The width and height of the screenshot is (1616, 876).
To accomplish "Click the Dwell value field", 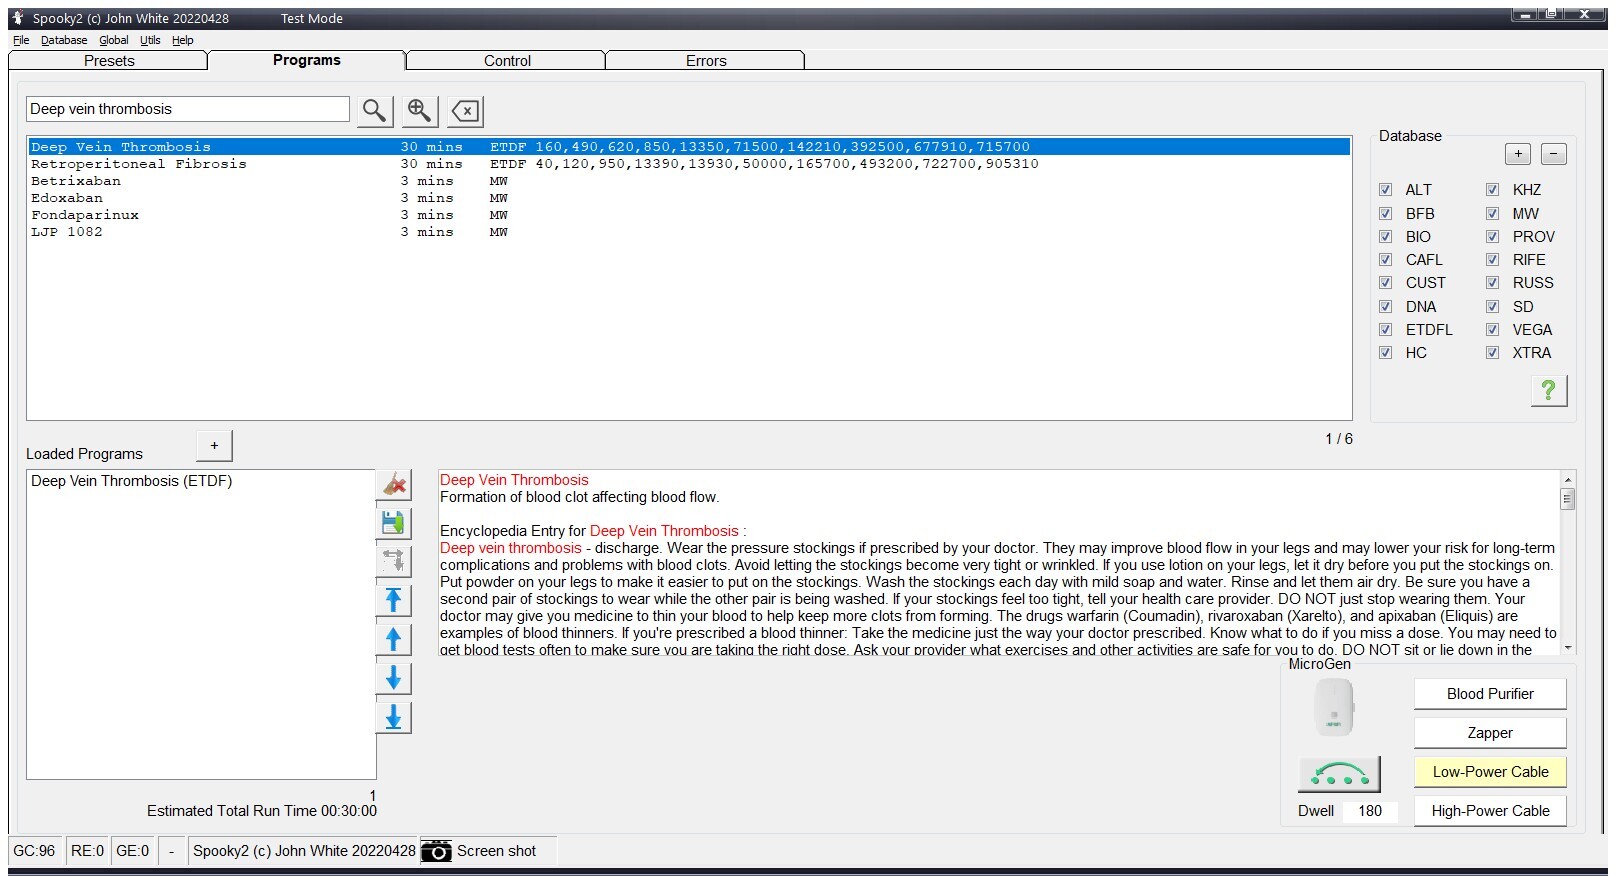I will [x=1370, y=811].
